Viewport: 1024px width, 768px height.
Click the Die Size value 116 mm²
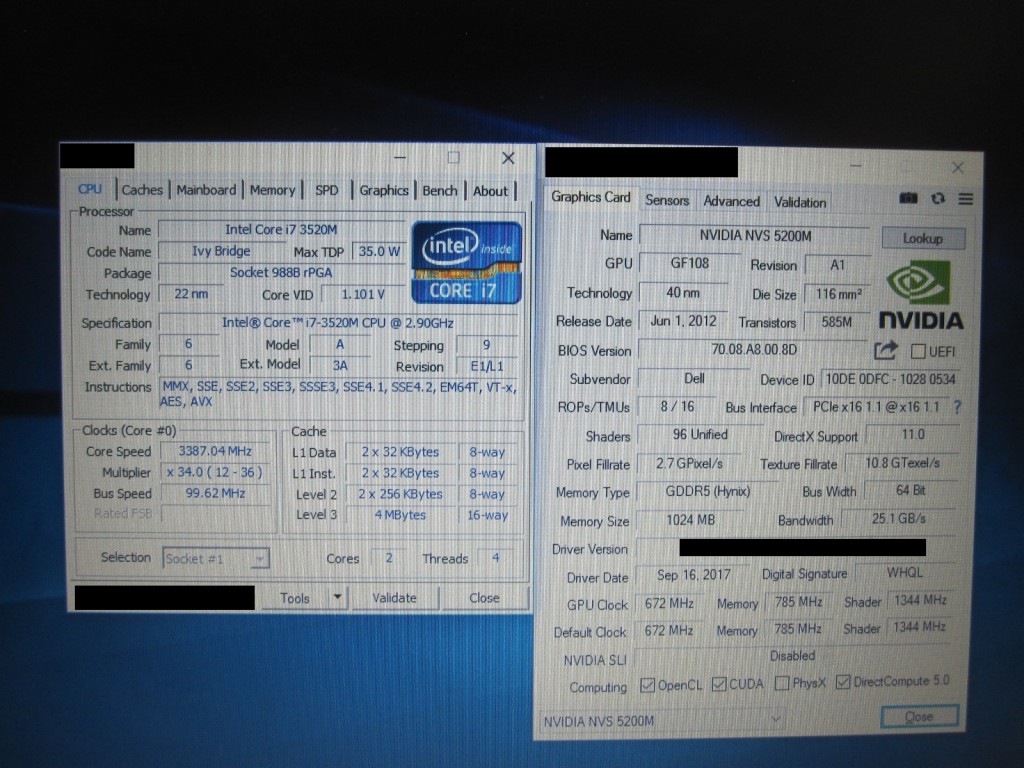click(839, 294)
